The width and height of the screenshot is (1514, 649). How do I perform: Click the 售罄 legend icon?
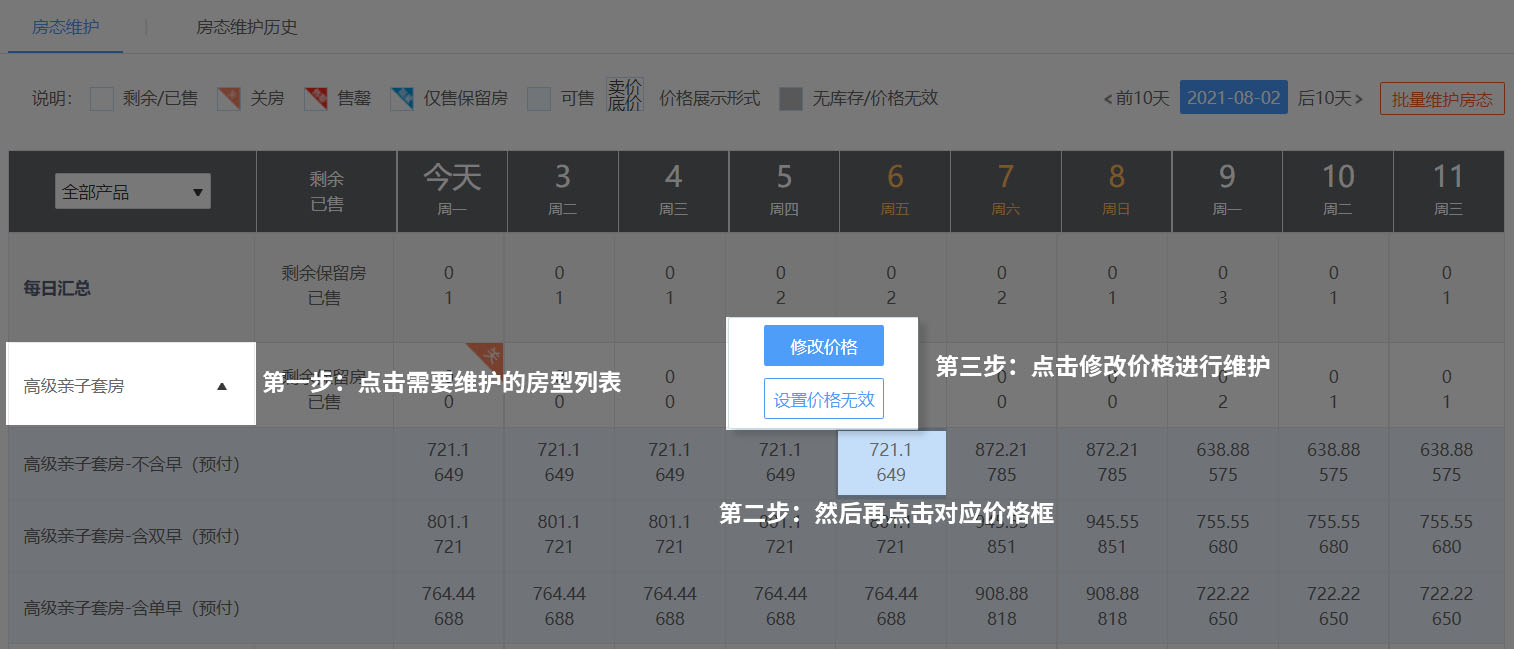coord(316,98)
